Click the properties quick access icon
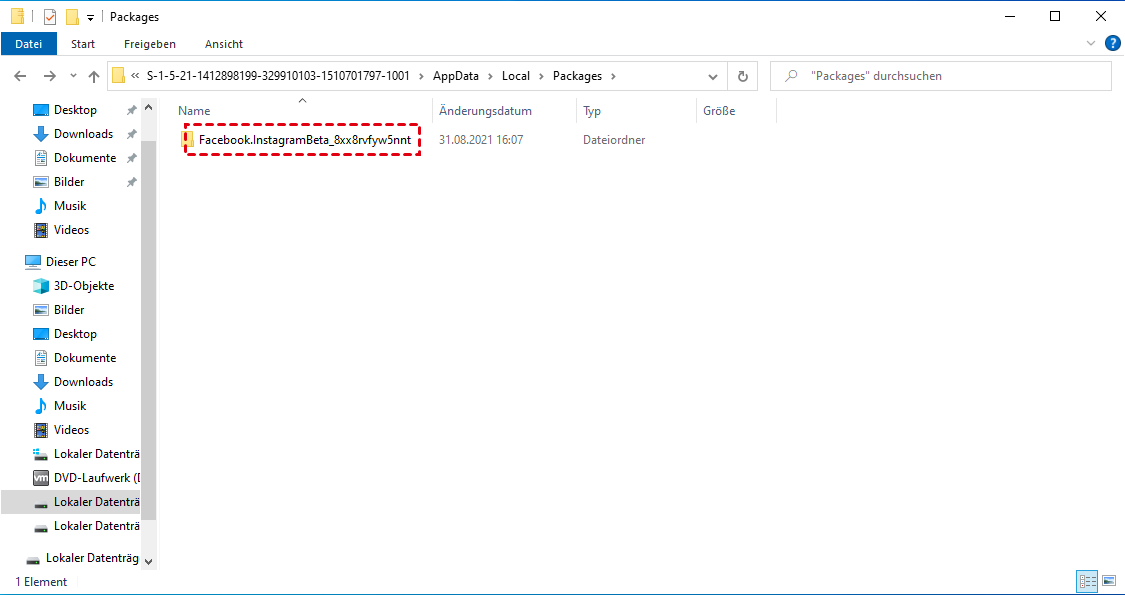1125x595 pixels. pyautogui.click(x=50, y=17)
